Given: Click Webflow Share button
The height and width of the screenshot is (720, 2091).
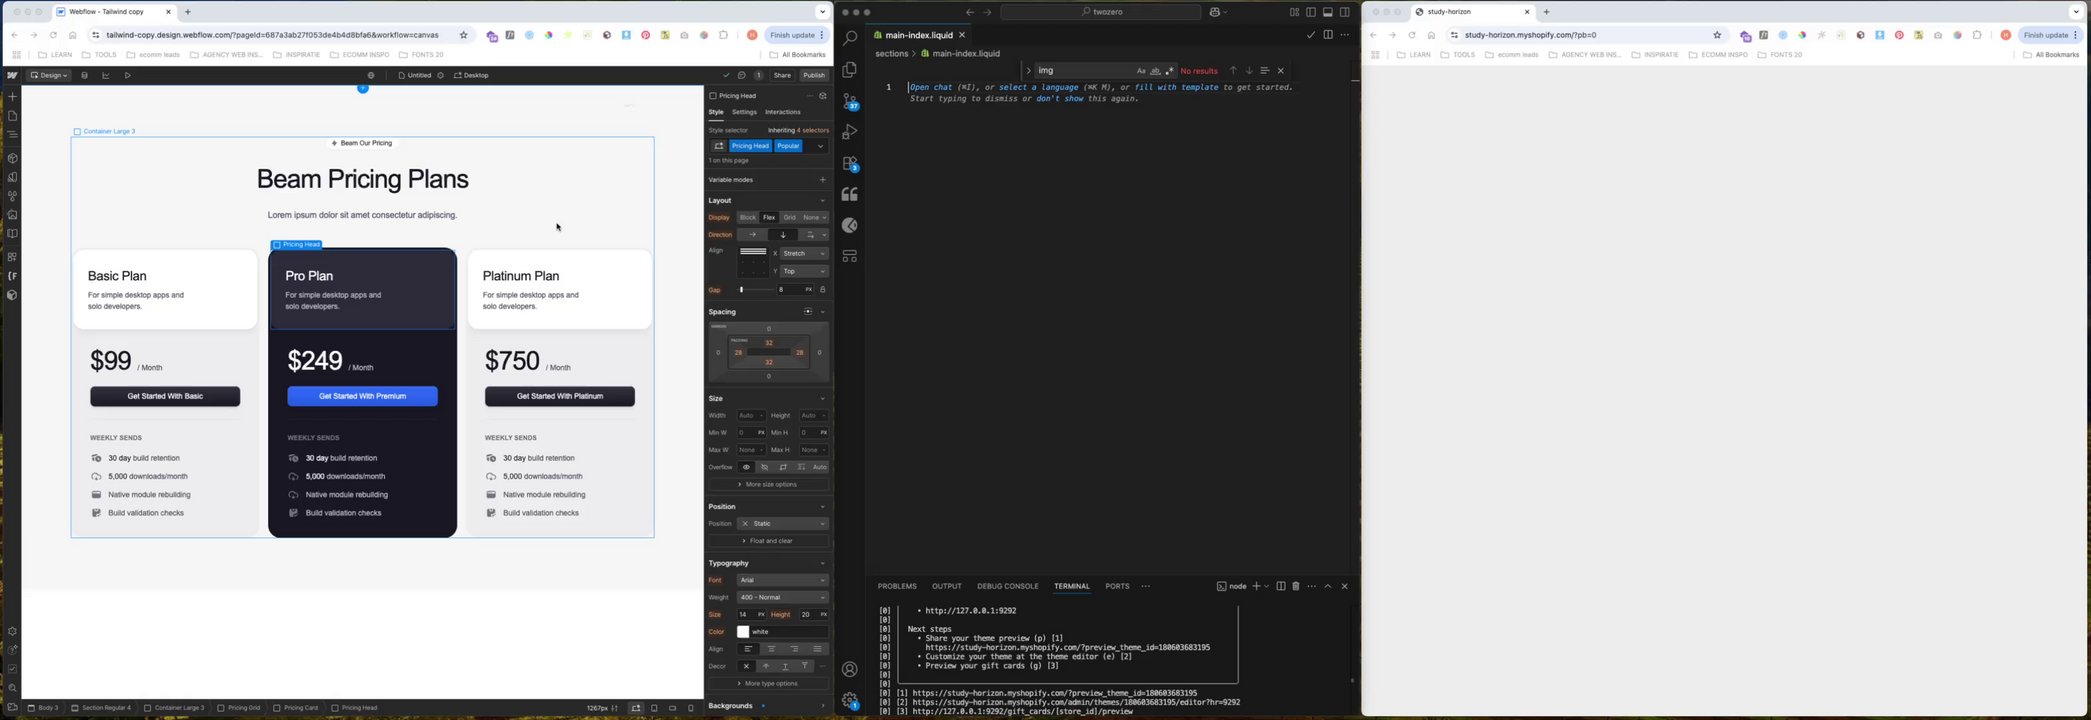Looking at the screenshot, I should tap(782, 75).
